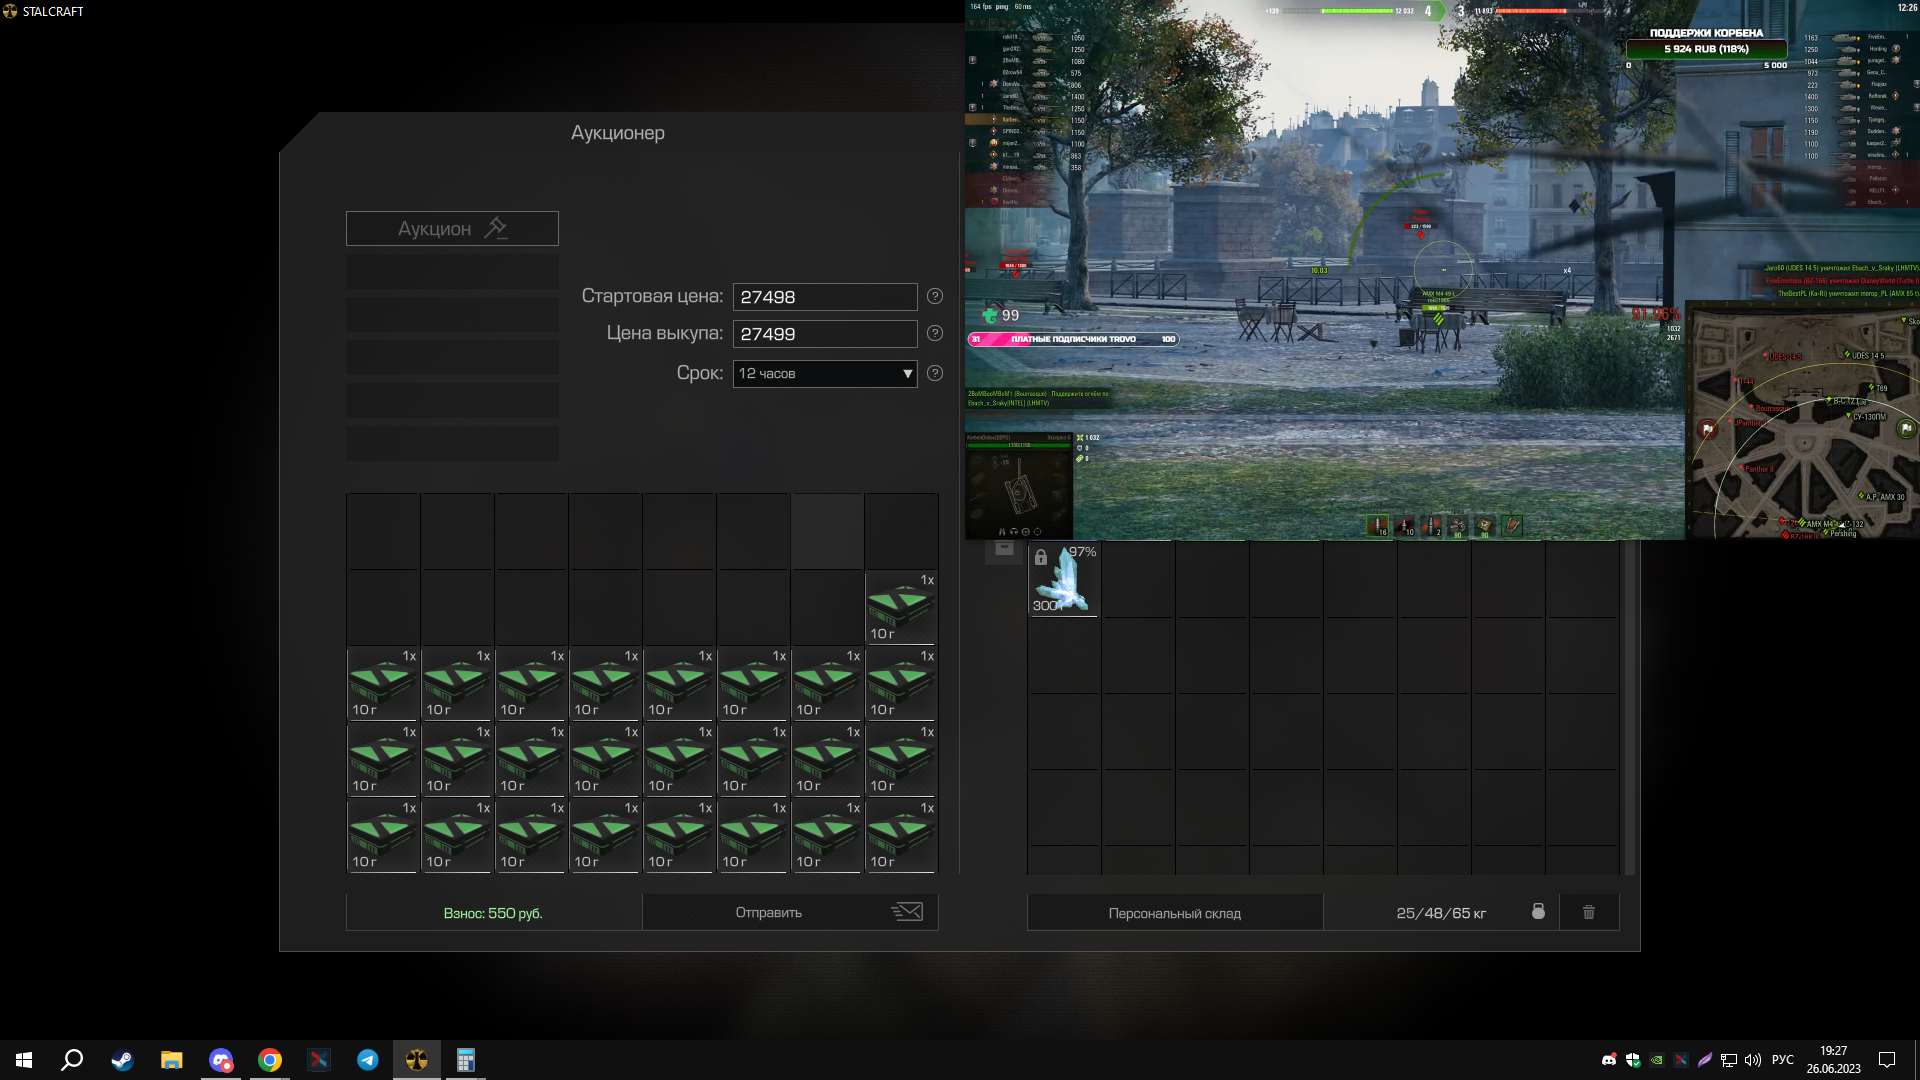Switch to the STALCRAFT taskbar icon
Screen dimensions: 1920x1080
417,1060
